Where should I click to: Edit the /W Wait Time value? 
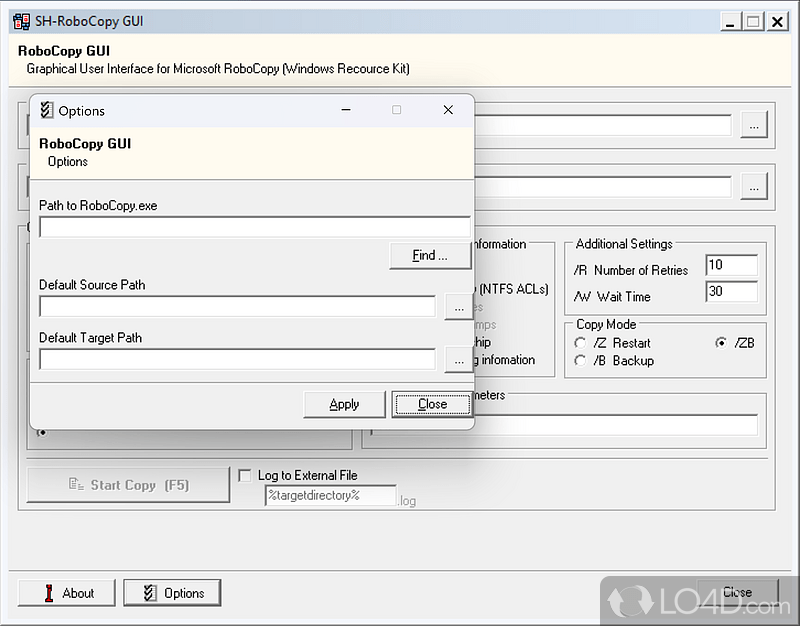[732, 291]
